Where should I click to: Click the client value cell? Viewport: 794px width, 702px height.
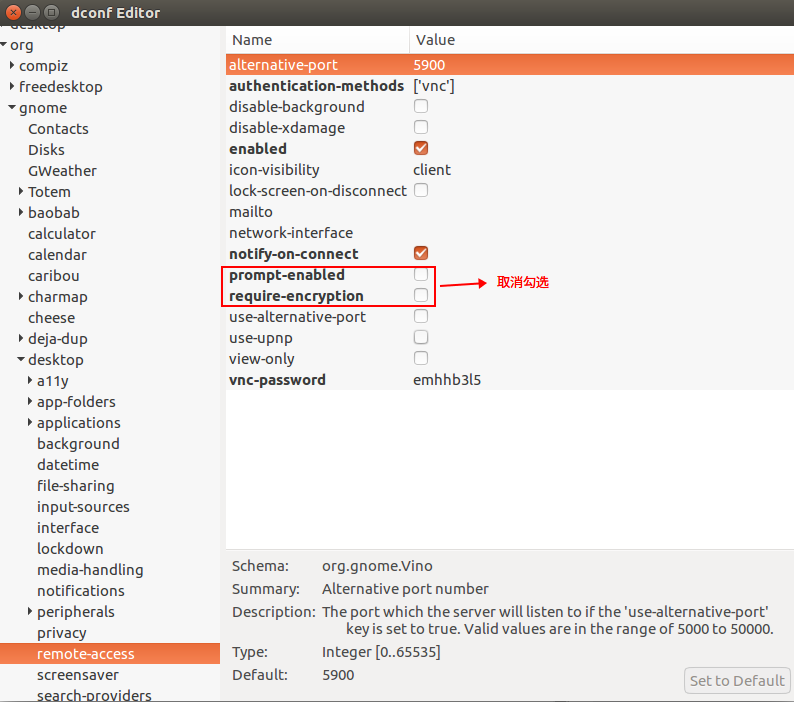431,170
